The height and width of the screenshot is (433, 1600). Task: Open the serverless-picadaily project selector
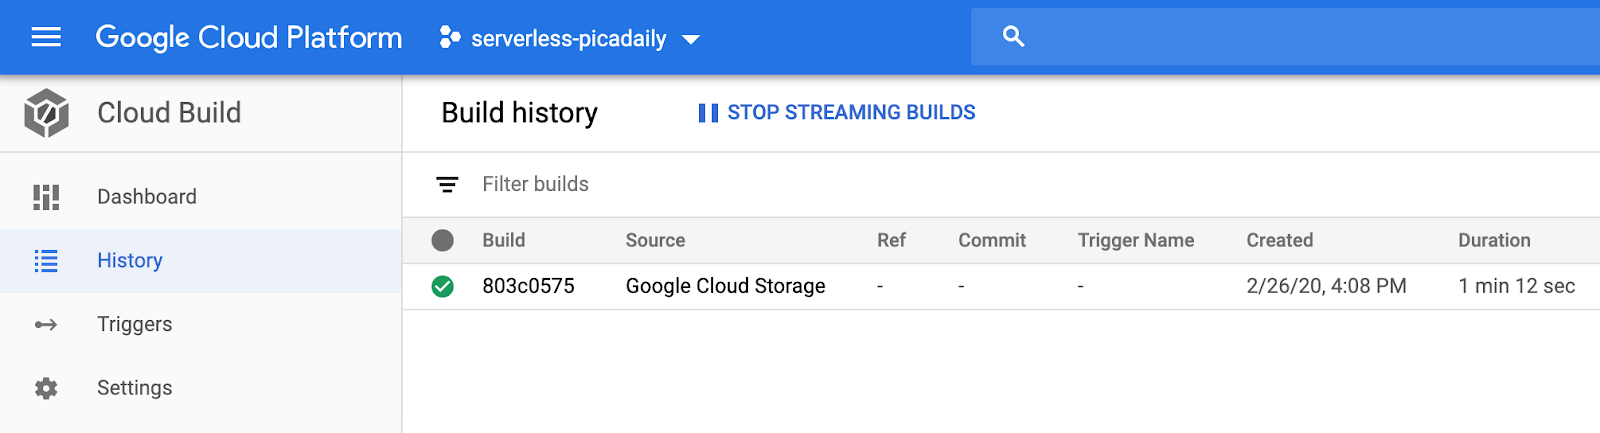pyautogui.click(x=568, y=39)
